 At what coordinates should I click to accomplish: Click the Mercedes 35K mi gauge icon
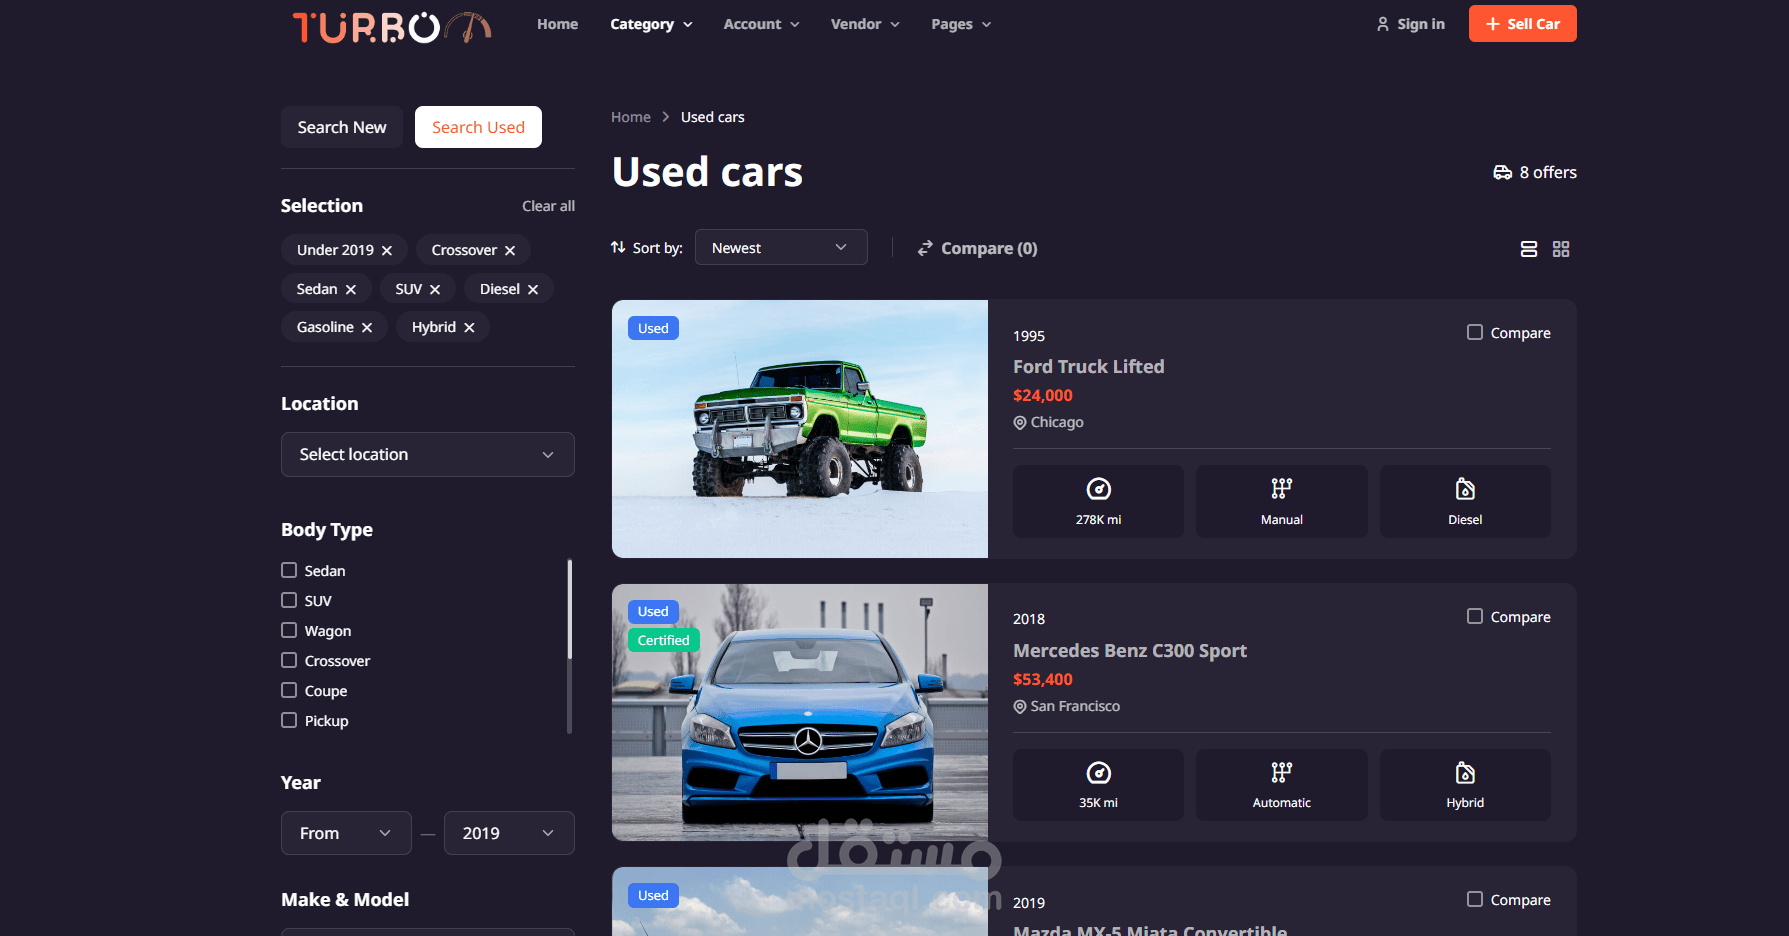click(x=1098, y=773)
